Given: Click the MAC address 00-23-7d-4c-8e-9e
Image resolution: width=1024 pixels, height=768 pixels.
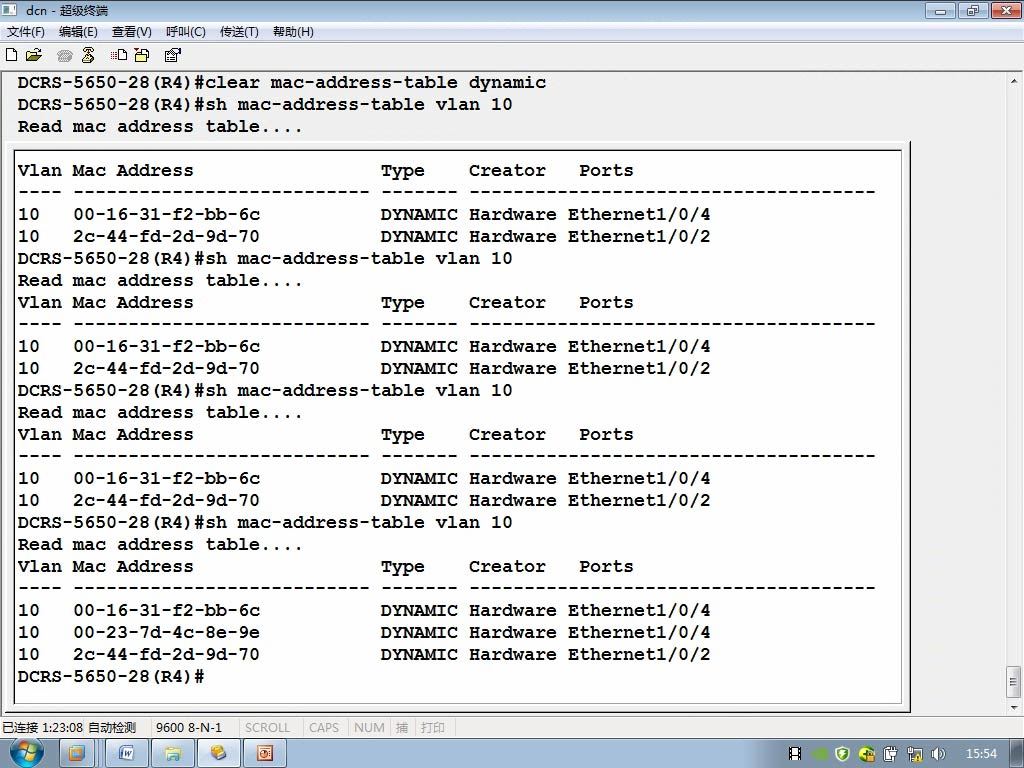Looking at the screenshot, I should (167, 632).
